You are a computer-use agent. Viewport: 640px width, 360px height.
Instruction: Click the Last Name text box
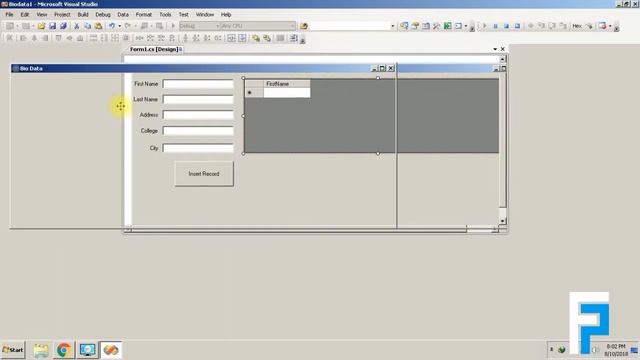pos(198,99)
